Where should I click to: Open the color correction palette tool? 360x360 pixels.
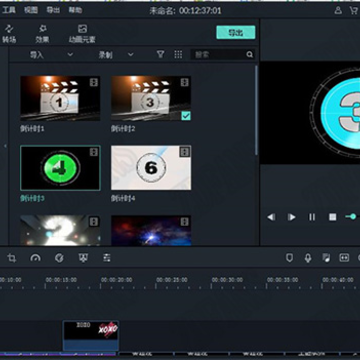pos(59,258)
